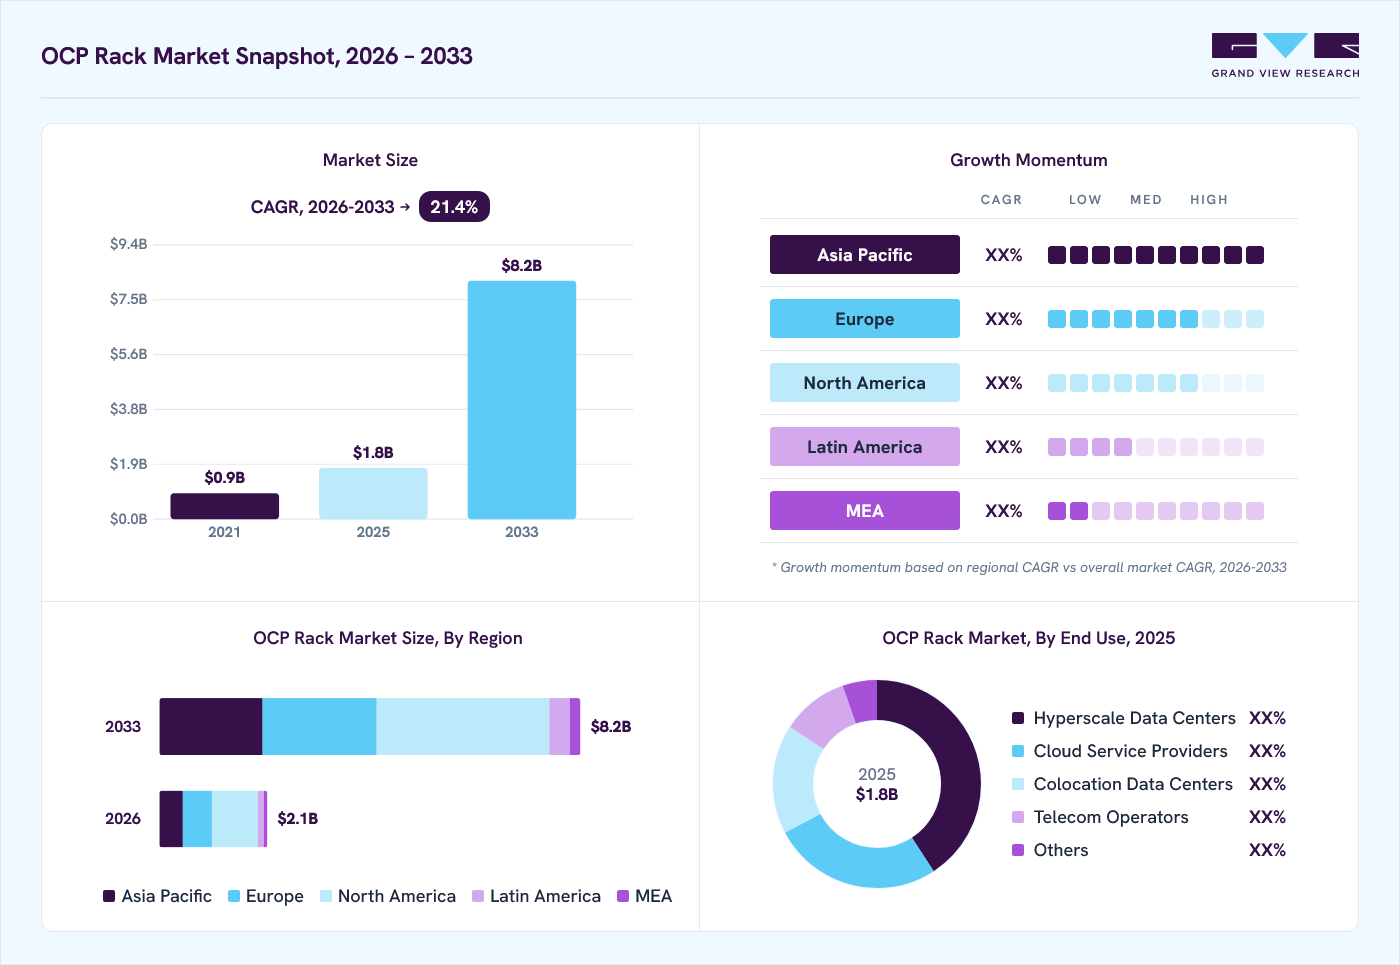Select the Europe region label
1400x965 pixels.
[x=865, y=319]
